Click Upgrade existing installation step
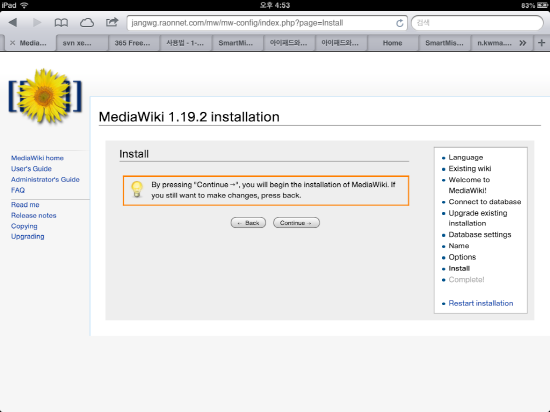 478,218
